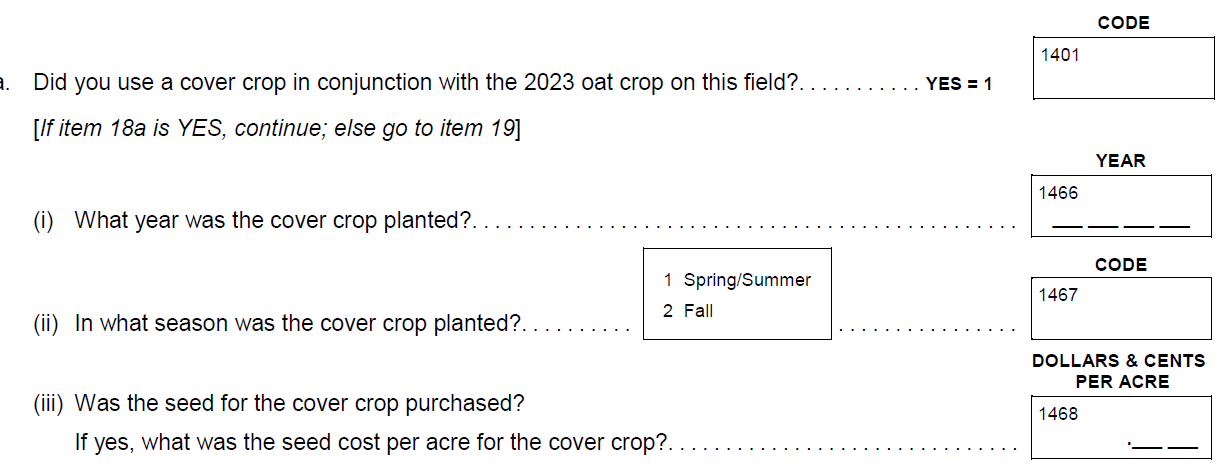Click the year field 1466
This screenshot has height=471, width=1229.
click(1122, 206)
